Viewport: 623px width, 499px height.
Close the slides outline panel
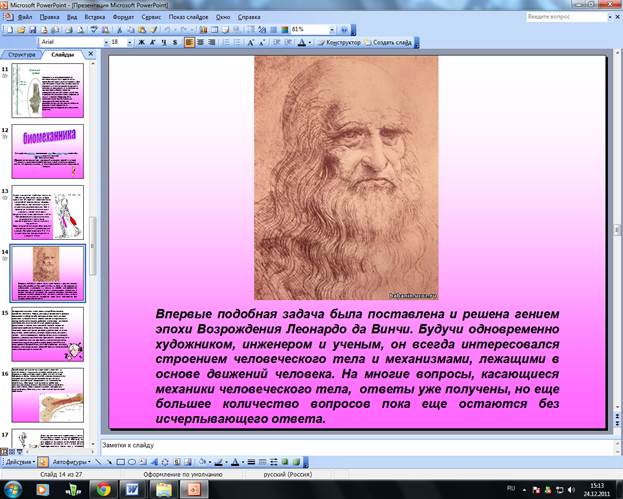coord(90,55)
